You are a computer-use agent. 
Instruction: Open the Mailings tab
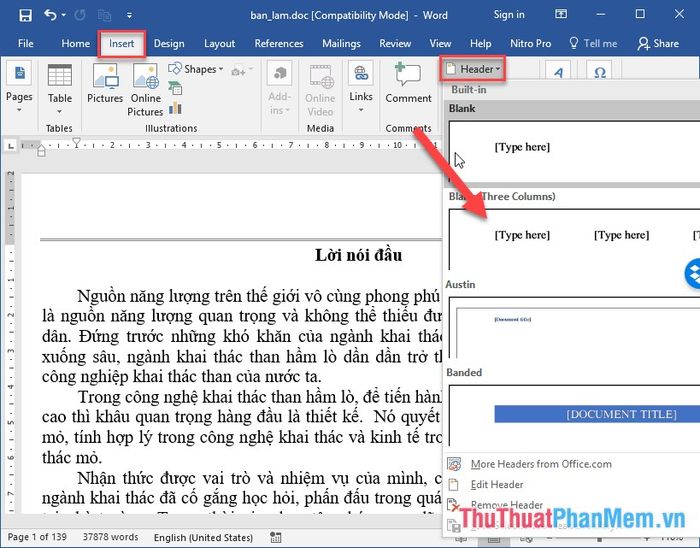pyautogui.click(x=341, y=44)
